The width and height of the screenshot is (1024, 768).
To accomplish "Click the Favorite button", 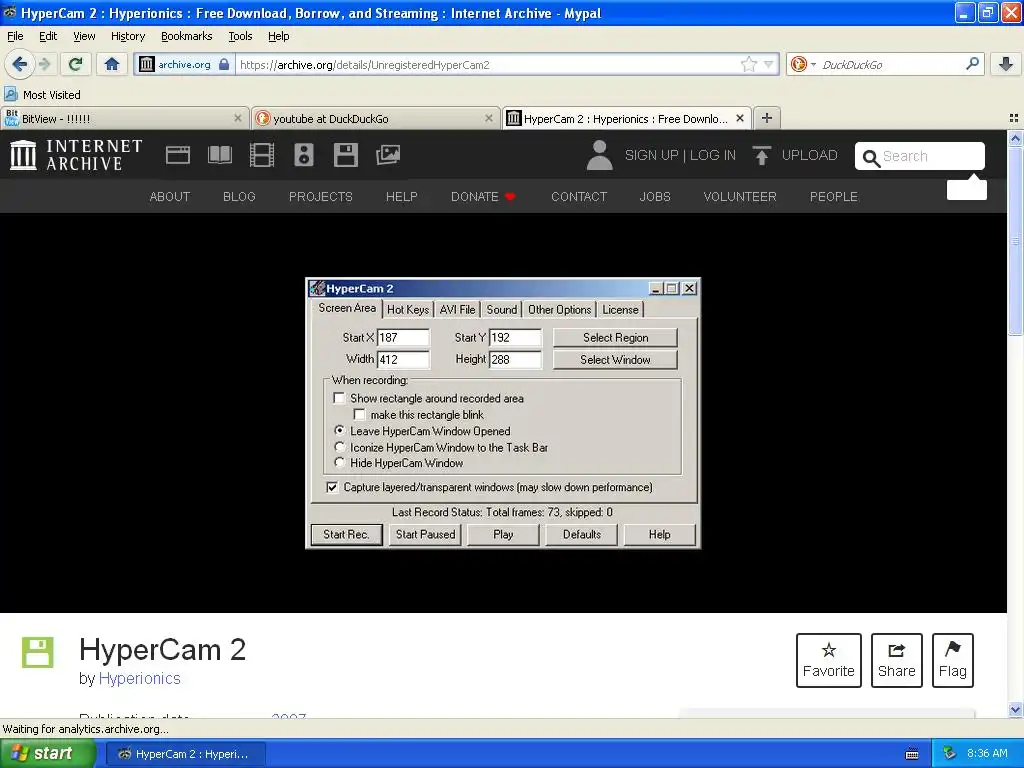I will click(829, 660).
